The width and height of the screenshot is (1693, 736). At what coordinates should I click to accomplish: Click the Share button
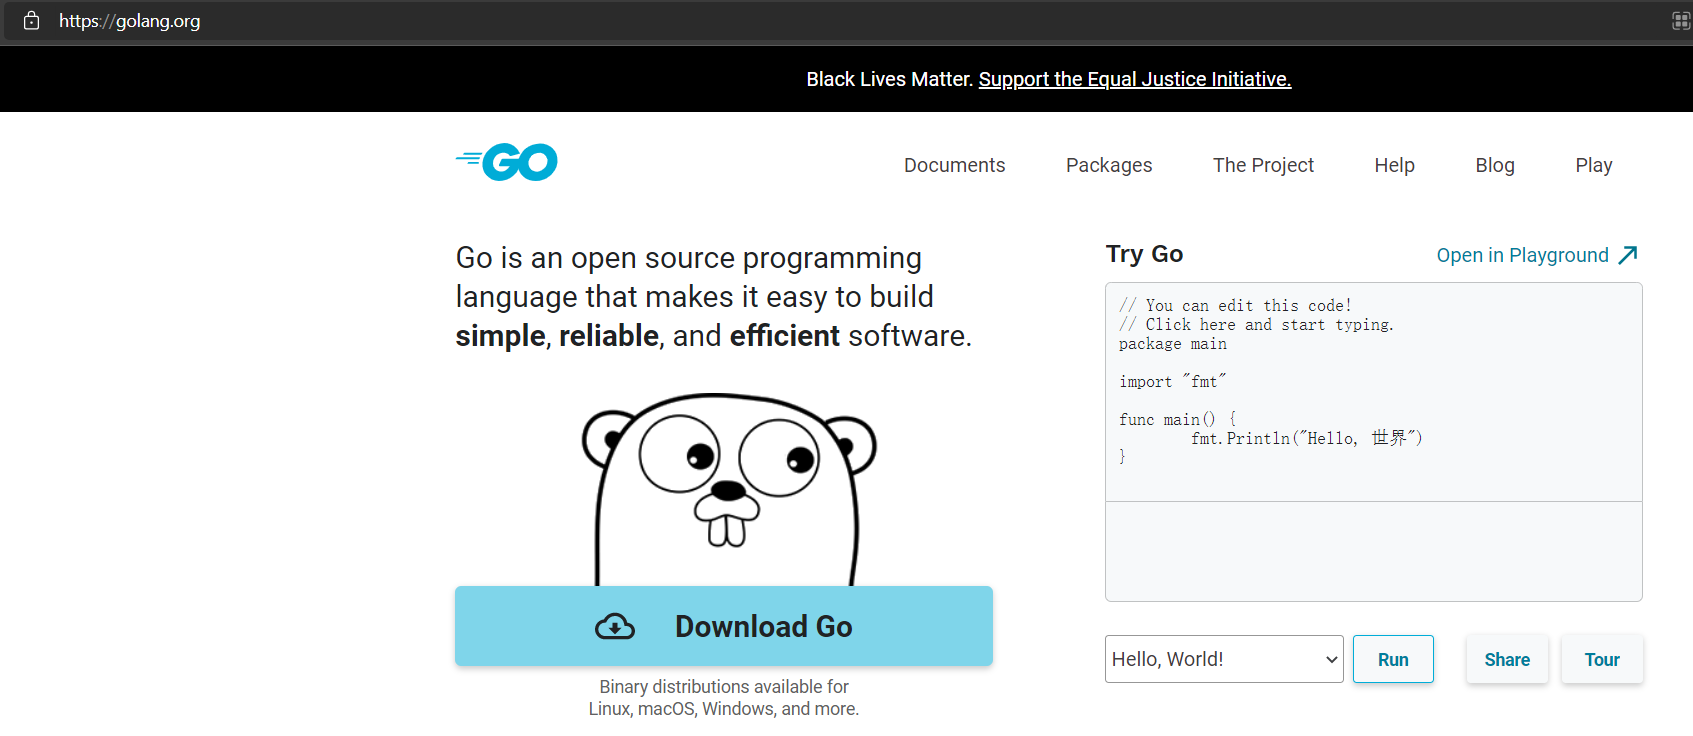(1507, 659)
